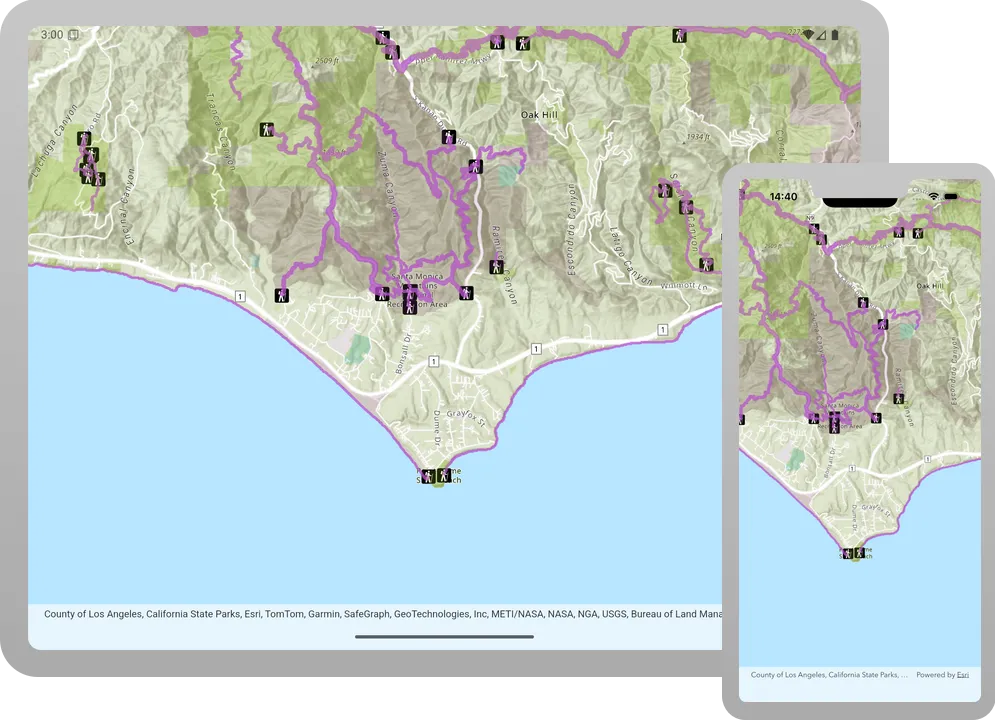Select the left hiker icon at Point Dume on tablet
The width and height of the screenshot is (995, 720).
tap(428, 476)
